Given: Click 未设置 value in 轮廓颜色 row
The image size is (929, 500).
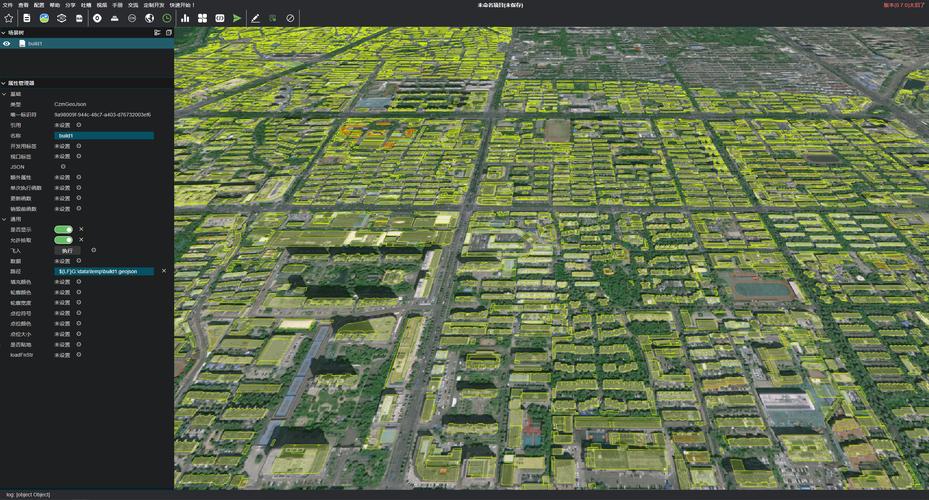Looking at the screenshot, I should coord(62,293).
